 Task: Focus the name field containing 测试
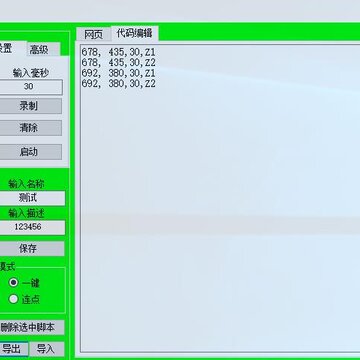tap(32, 198)
